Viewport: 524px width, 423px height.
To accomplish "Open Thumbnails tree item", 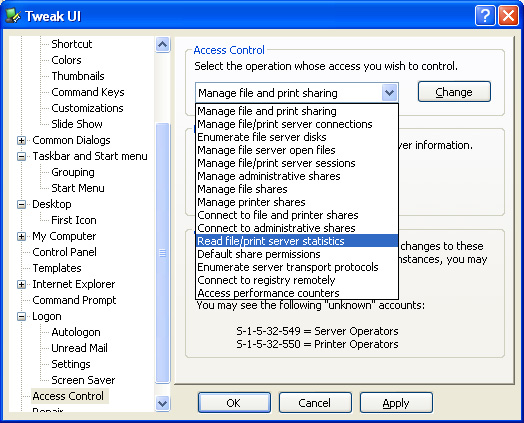I will click(78, 76).
